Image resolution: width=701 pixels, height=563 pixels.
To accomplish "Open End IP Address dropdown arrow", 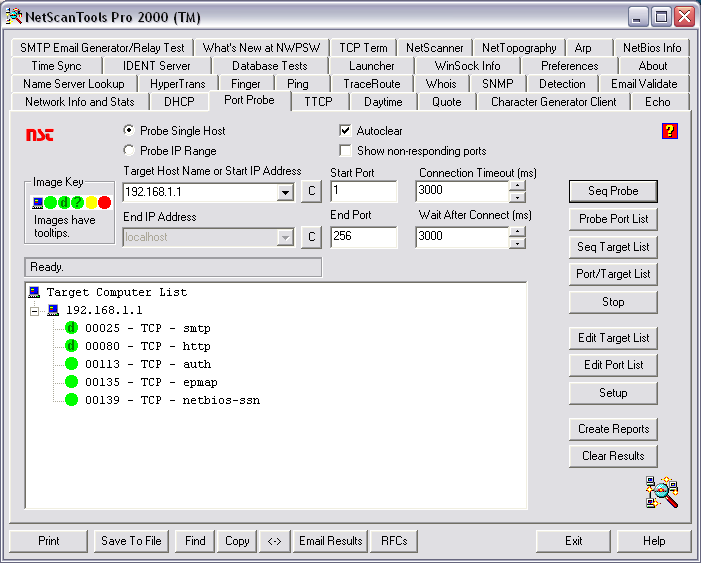I will pyautogui.click(x=285, y=237).
